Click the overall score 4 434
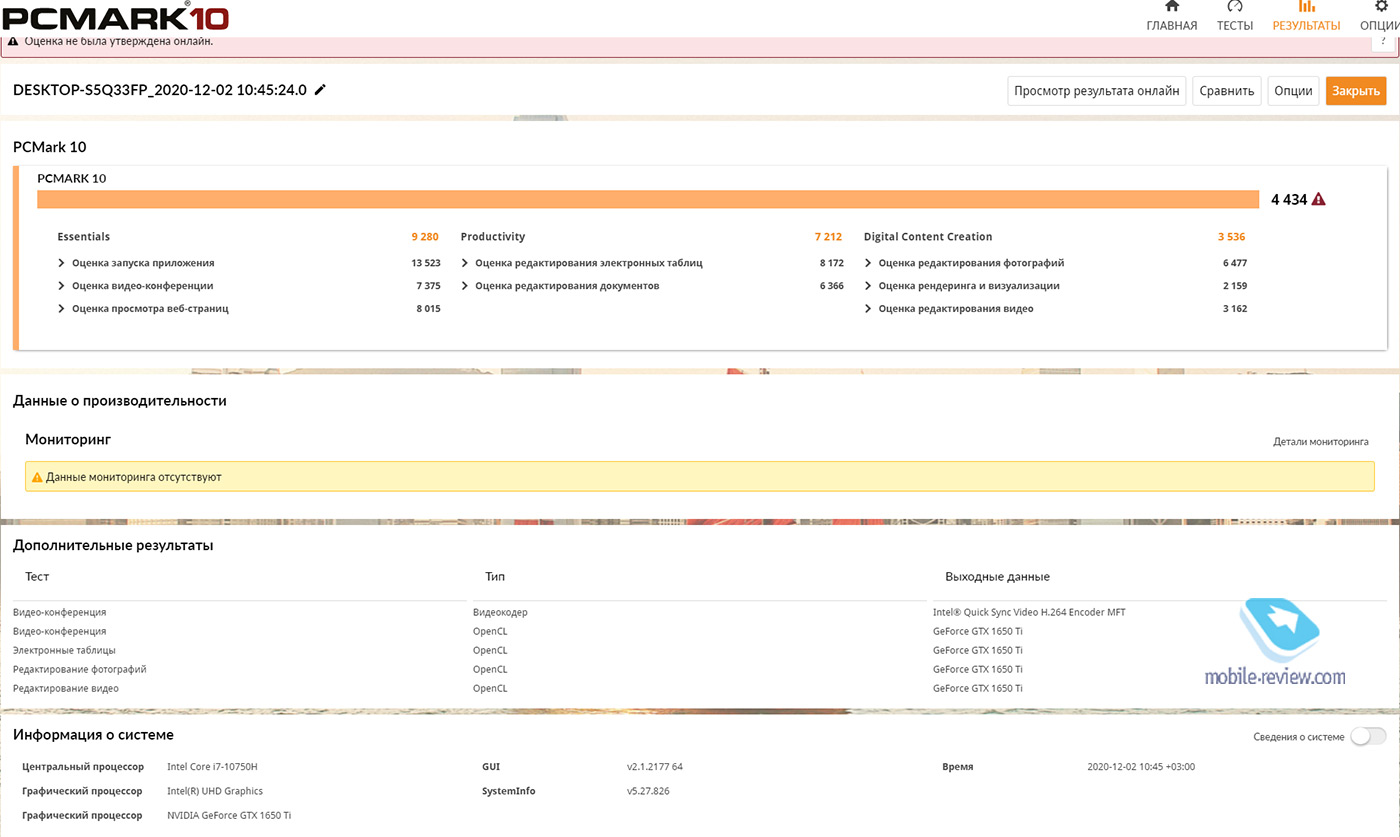Image resolution: width=1400 pixels, height=837 pixels. click(1289, 199)
